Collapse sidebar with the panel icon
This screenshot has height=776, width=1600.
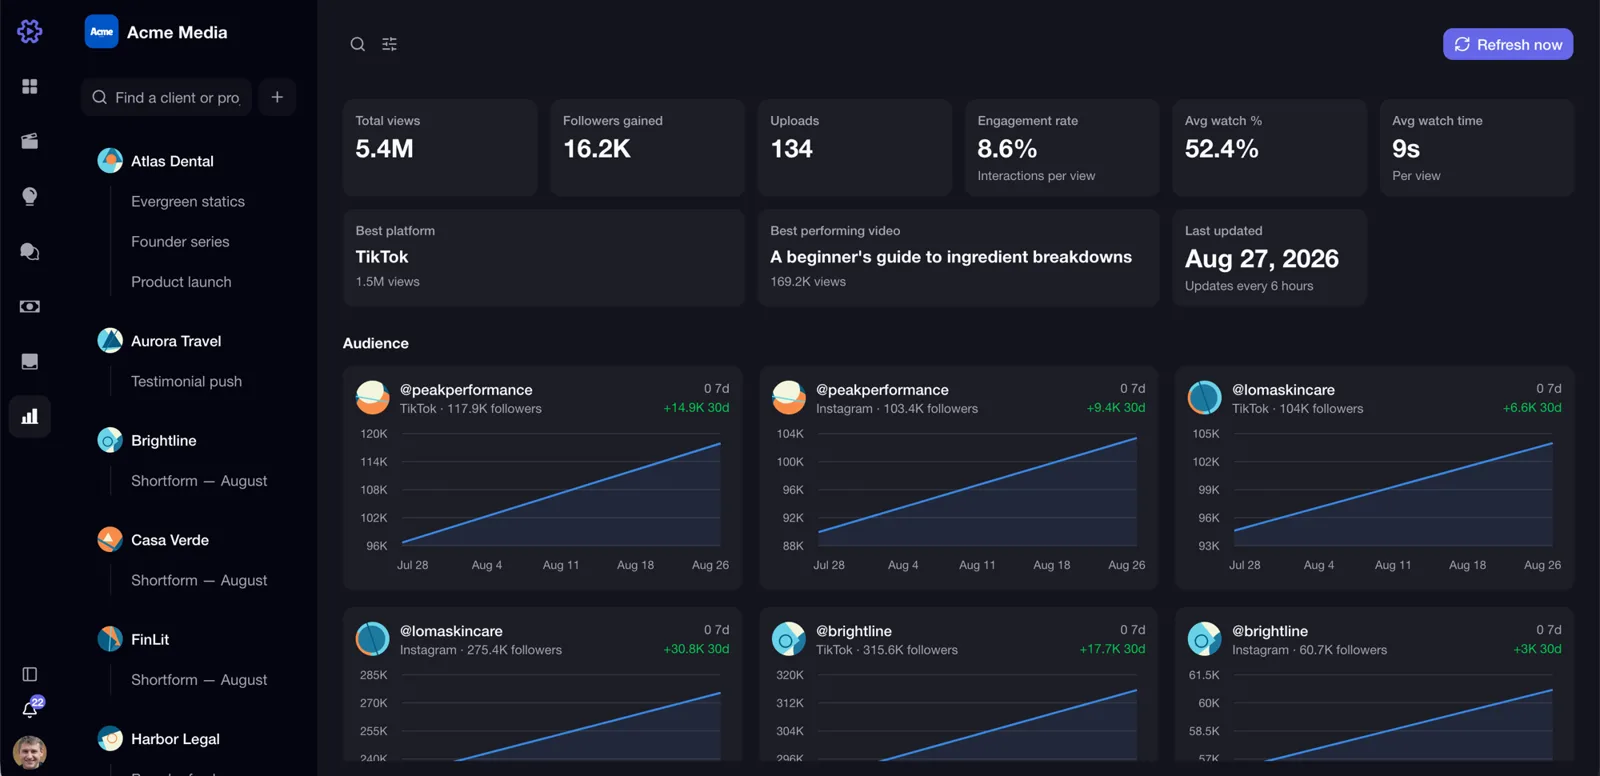(x=30, y=674)
